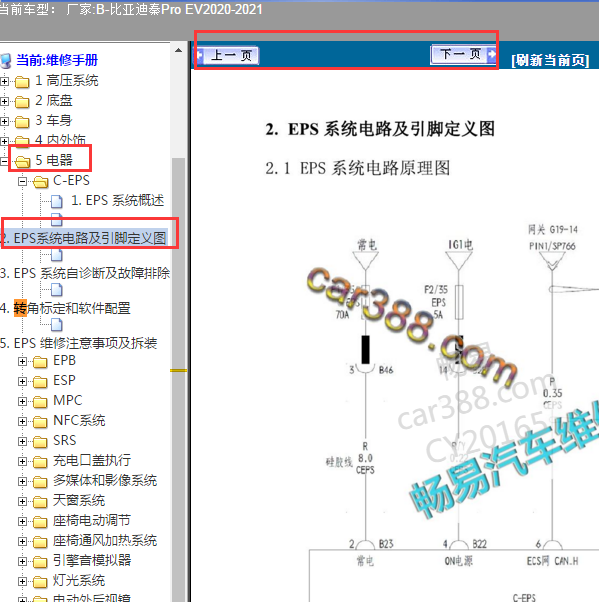Expand the 3 车身 folder

(4, 121)
